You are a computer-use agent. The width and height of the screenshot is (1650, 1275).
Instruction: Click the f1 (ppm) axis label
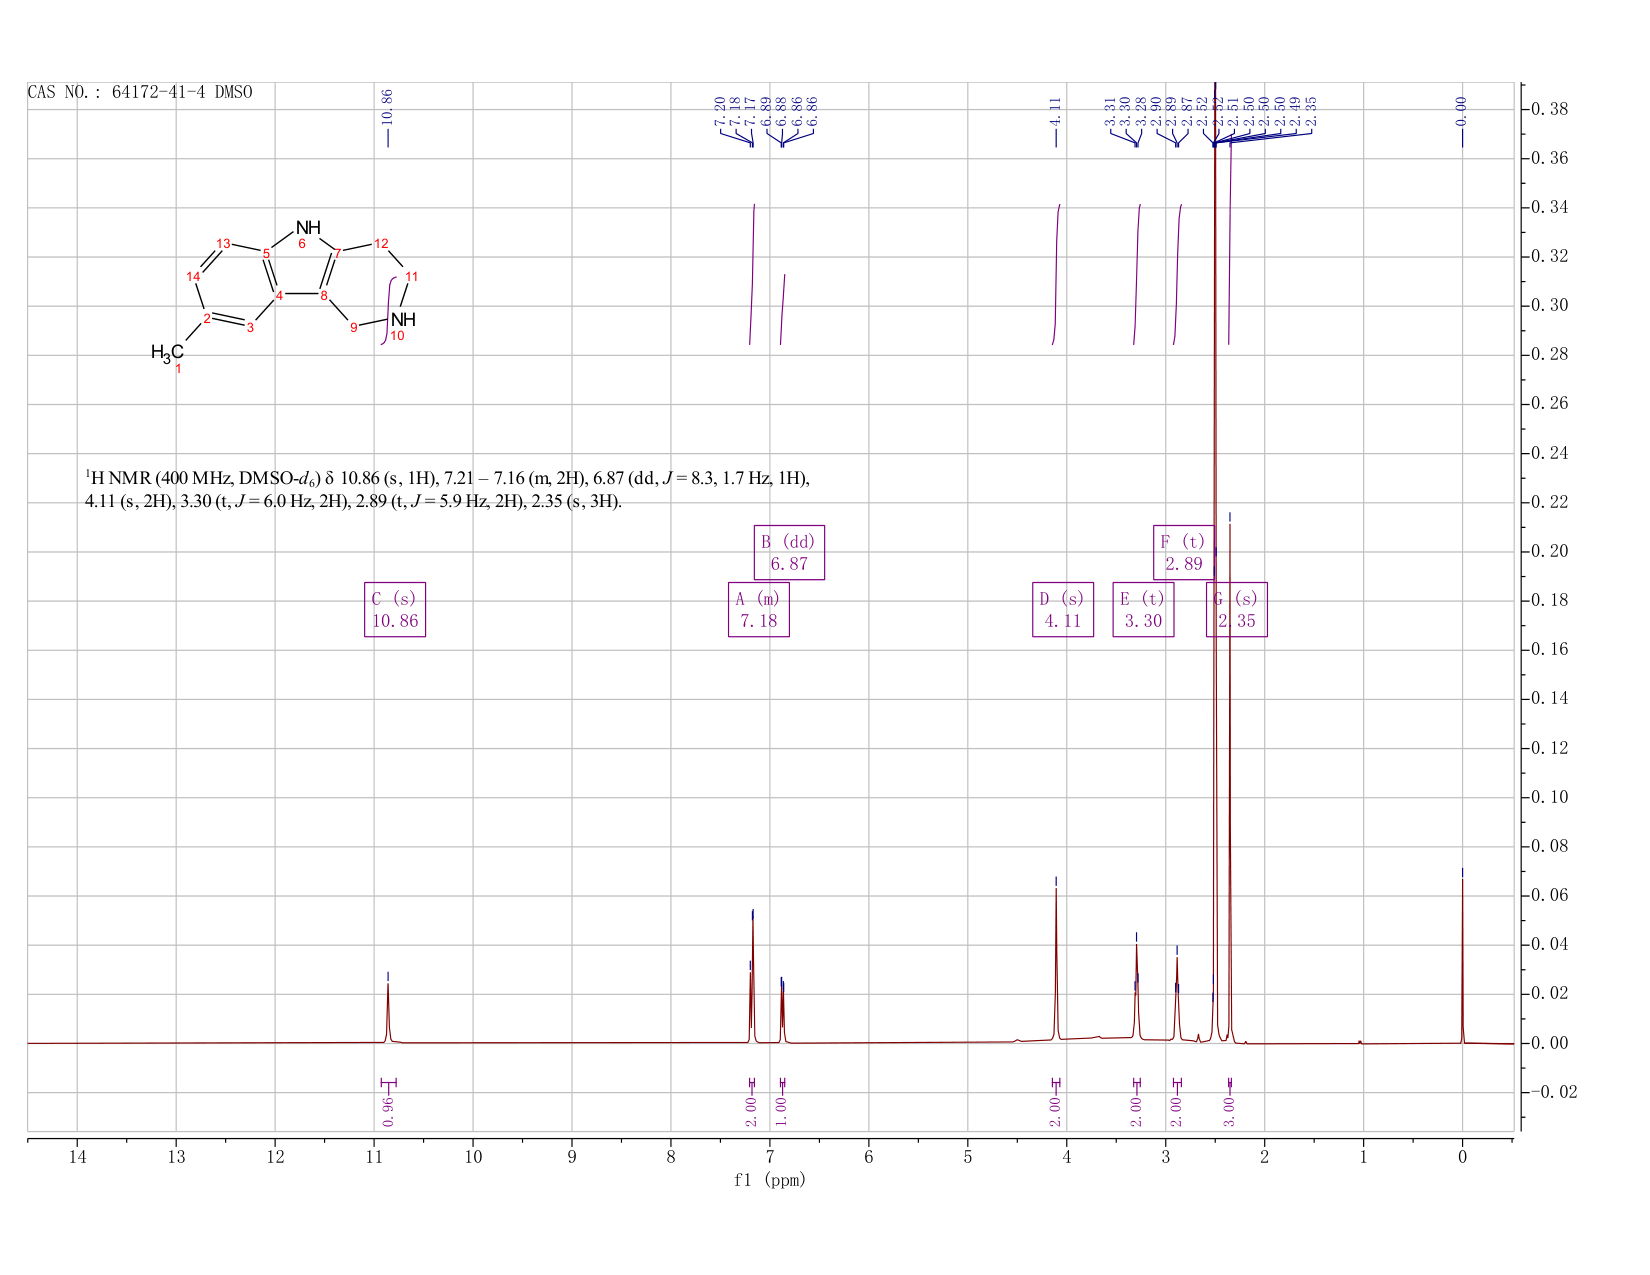point(770,1180)
